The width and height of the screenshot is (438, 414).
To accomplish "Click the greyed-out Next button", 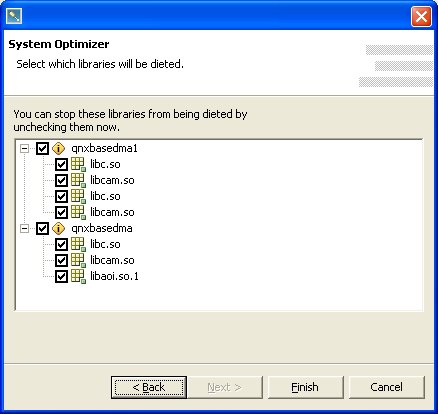I will pyautogui.click(x=225, y=387).
